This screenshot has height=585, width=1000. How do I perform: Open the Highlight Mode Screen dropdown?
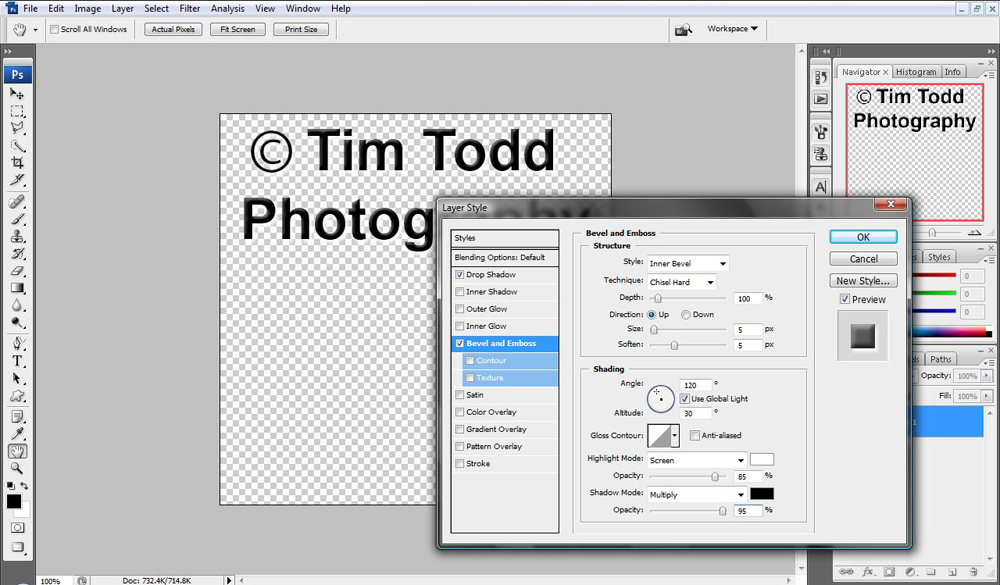[x=697, y=460]
